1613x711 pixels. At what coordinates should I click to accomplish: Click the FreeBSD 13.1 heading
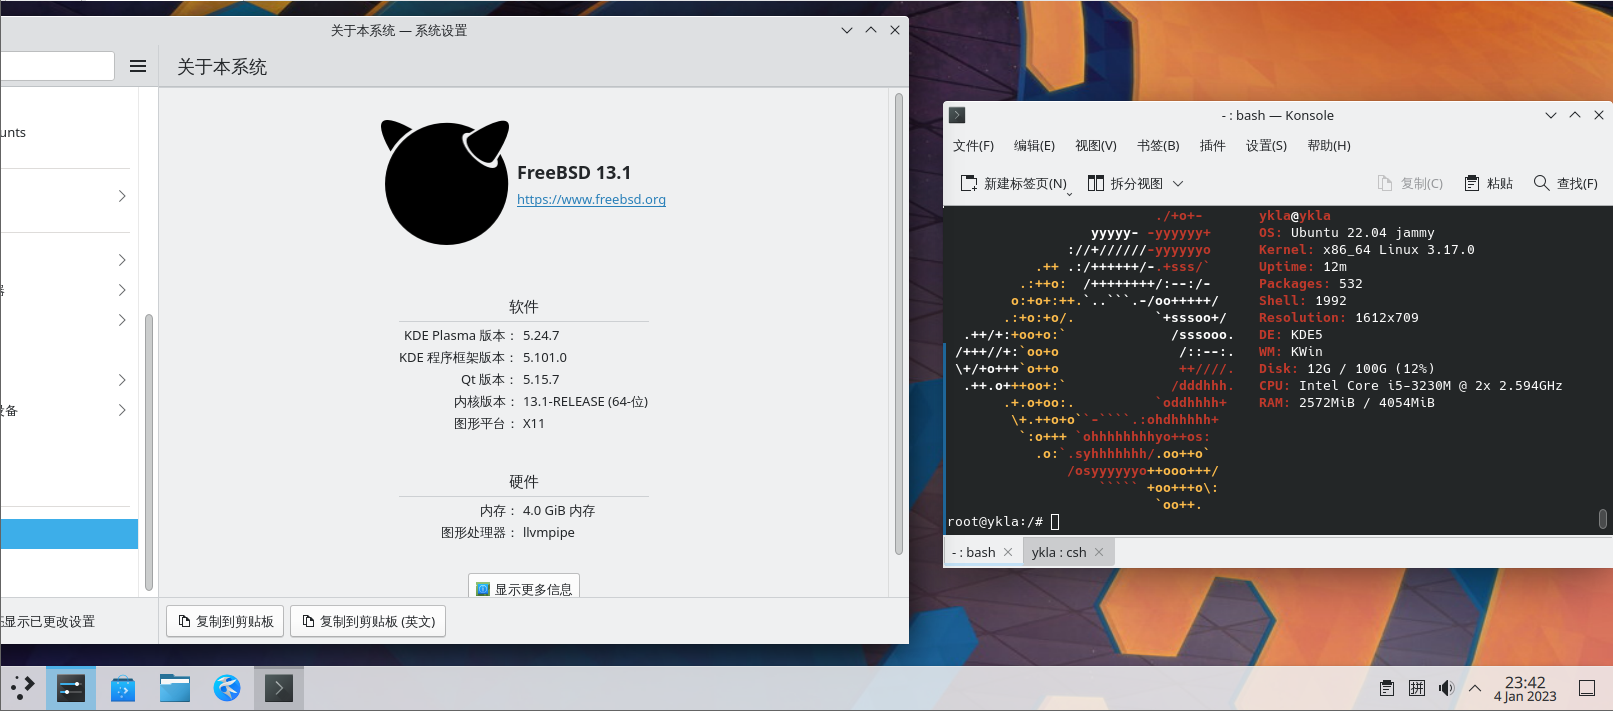coord(574,173)
